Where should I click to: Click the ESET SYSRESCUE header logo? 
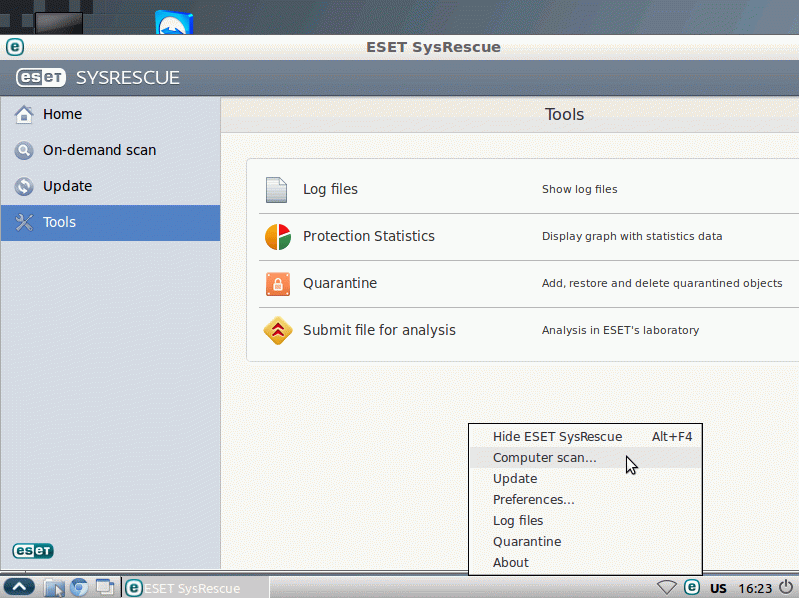pyautogui.click(x=97, y=77)
